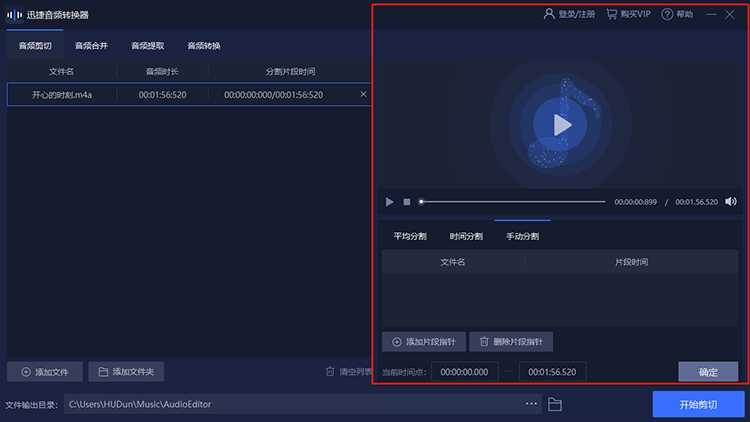This screenshot has width=750, height=422.
Task: Open the 购买VIP shopping cart link
Action: pyautogui.click(x=628, y=14)
